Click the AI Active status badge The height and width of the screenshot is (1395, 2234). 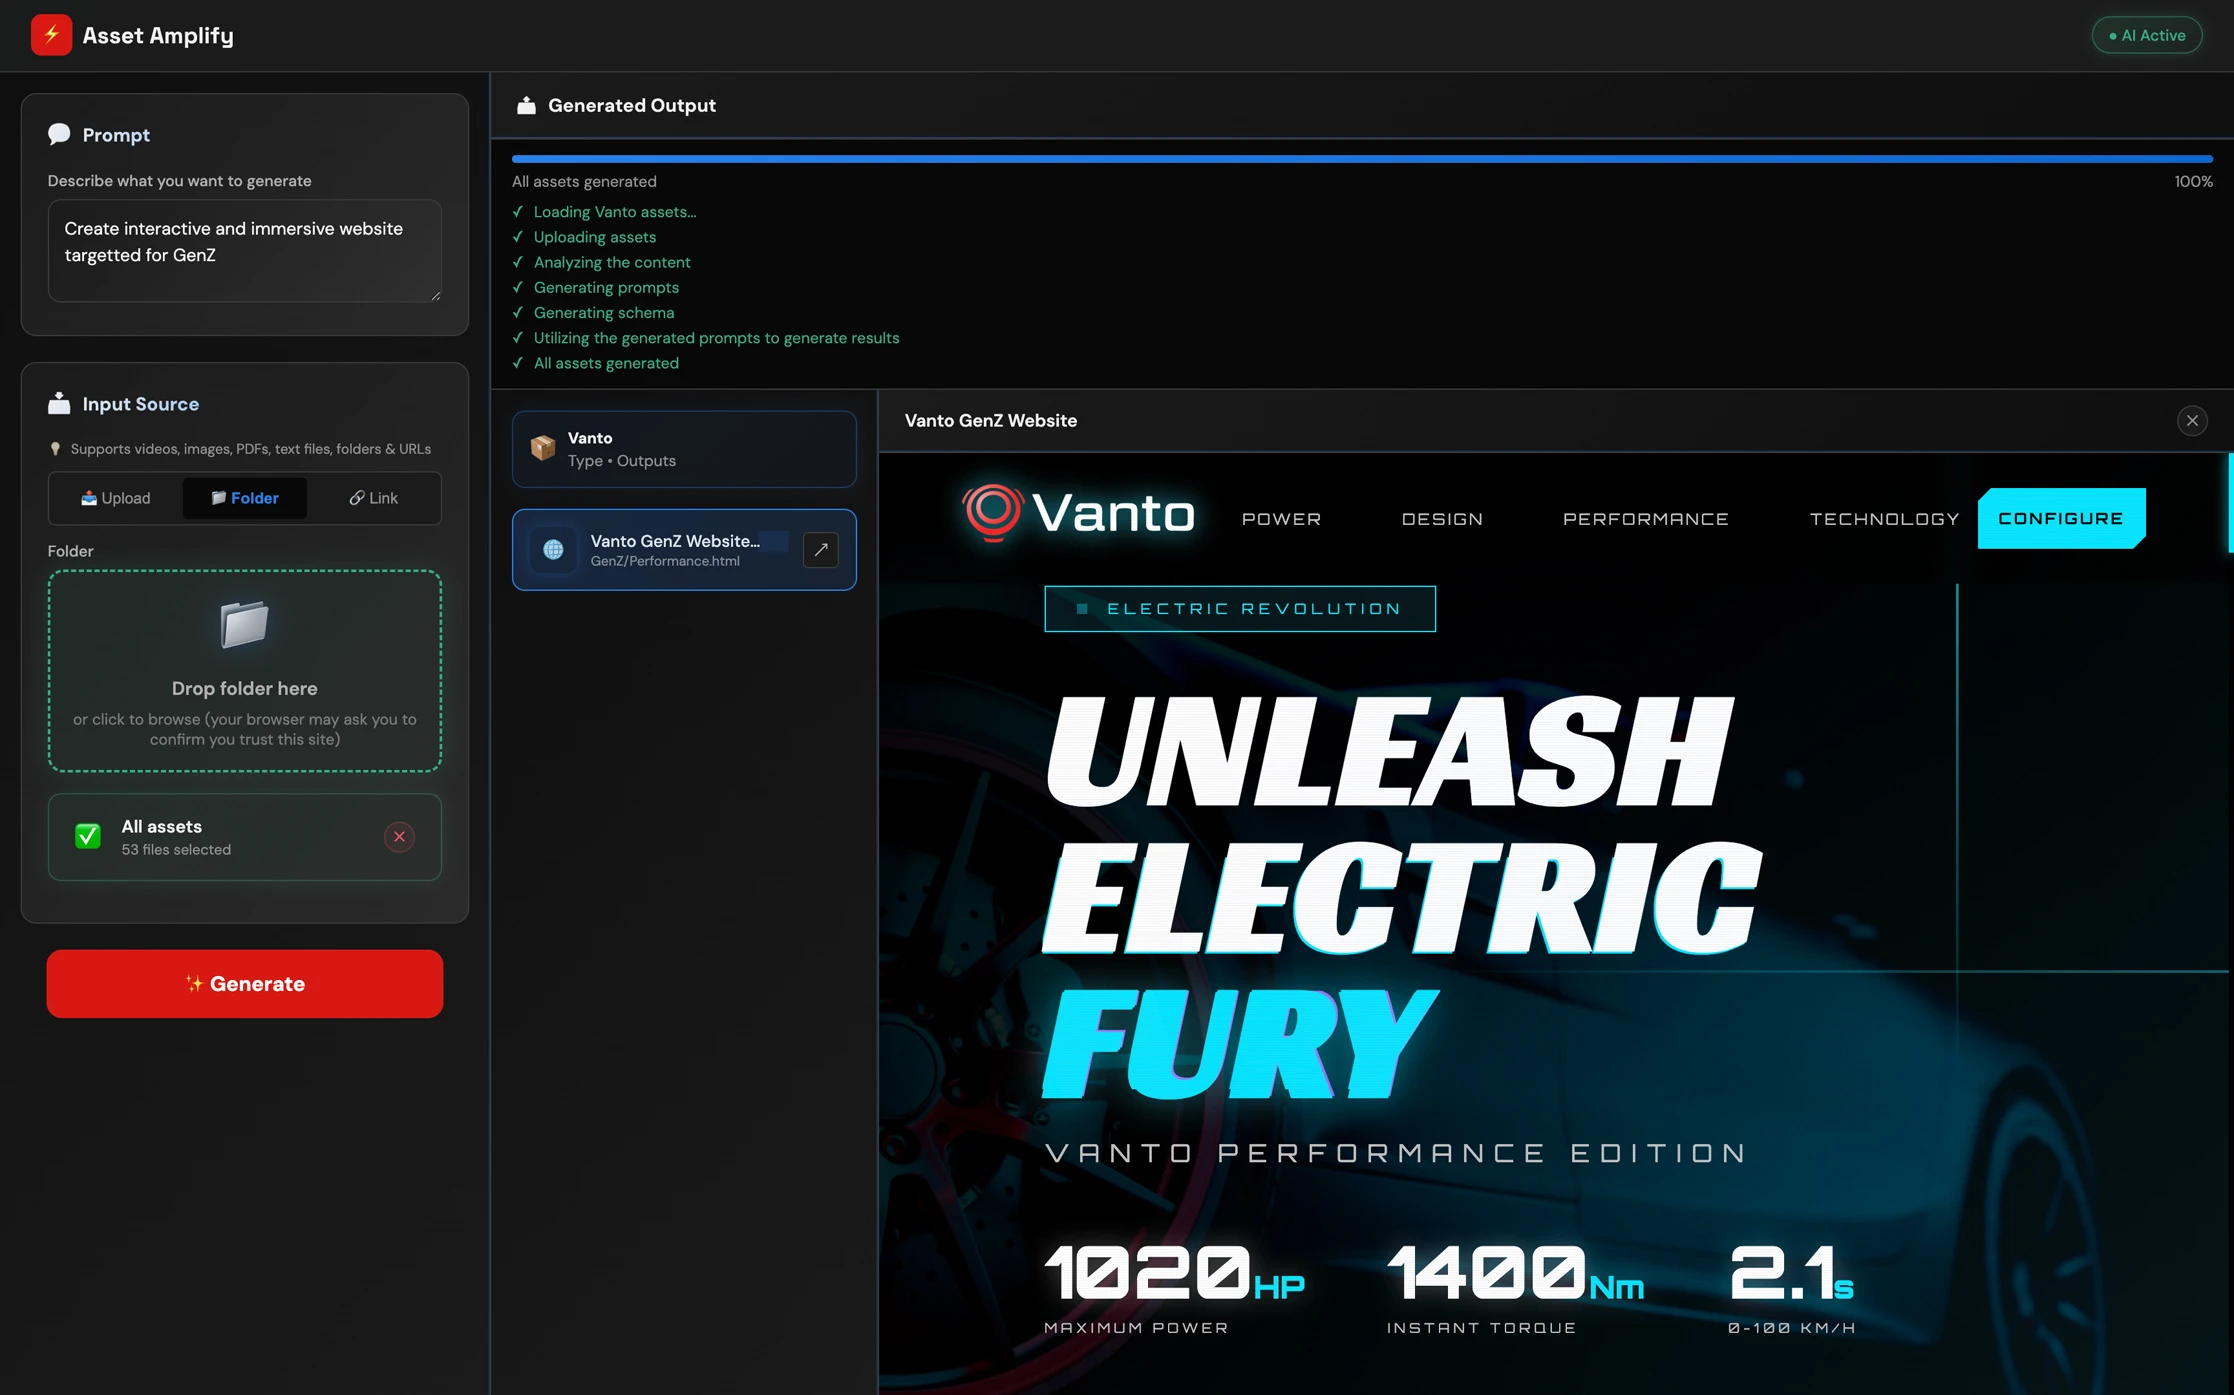click(x=2146, y=35)
